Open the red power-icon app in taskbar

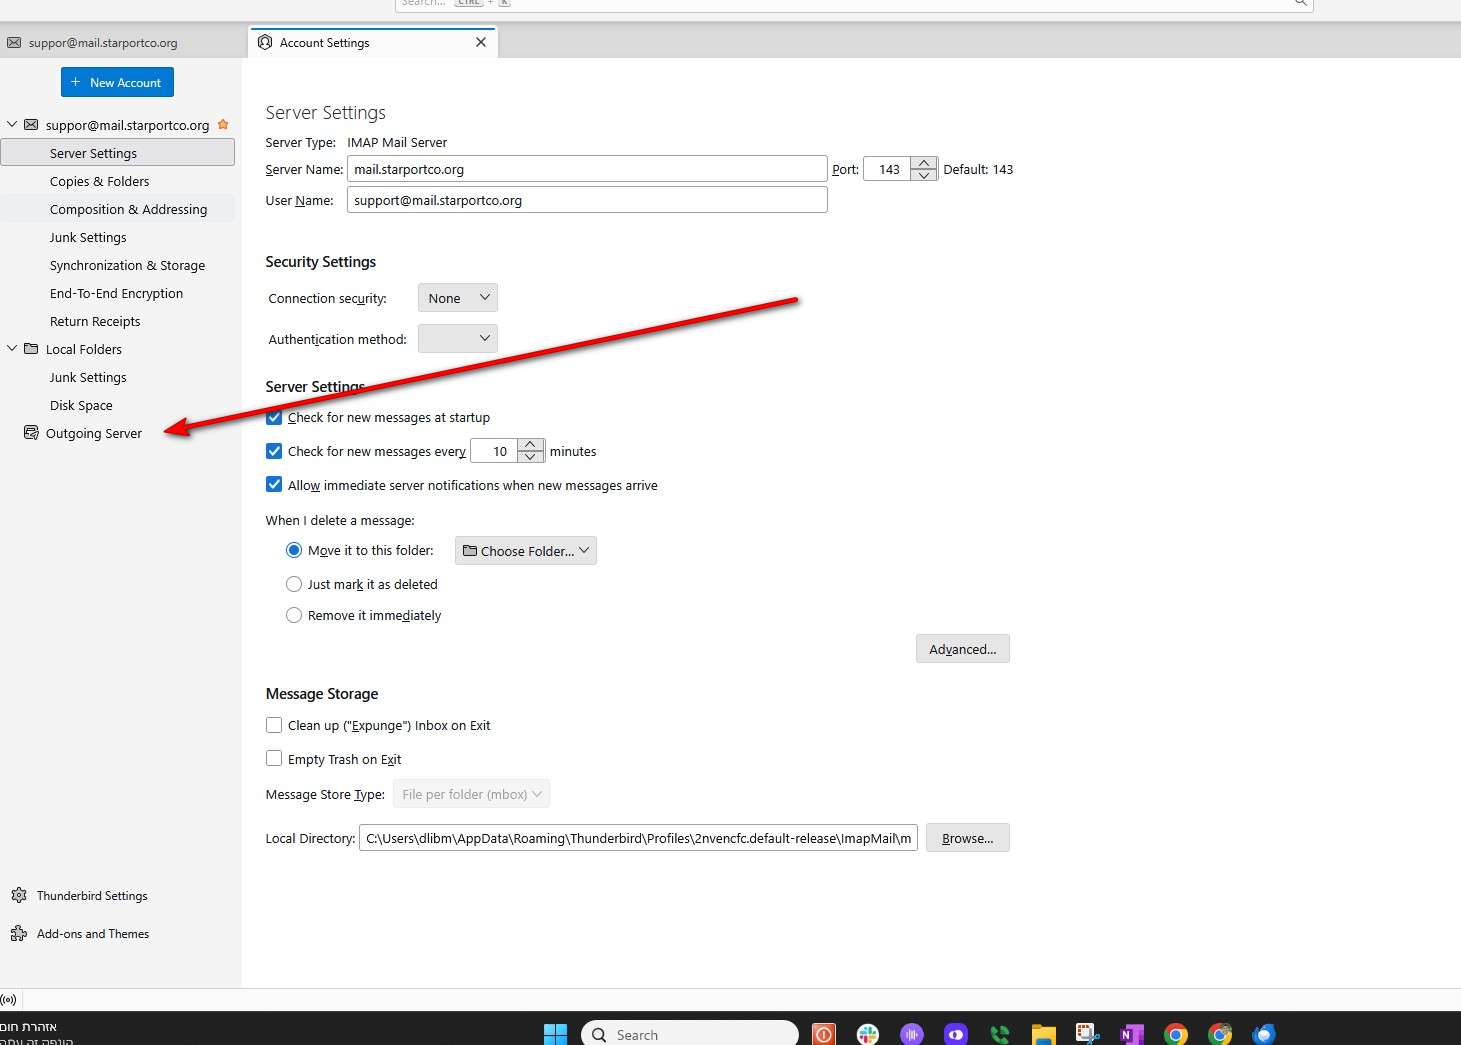(x=824, y=1034)
